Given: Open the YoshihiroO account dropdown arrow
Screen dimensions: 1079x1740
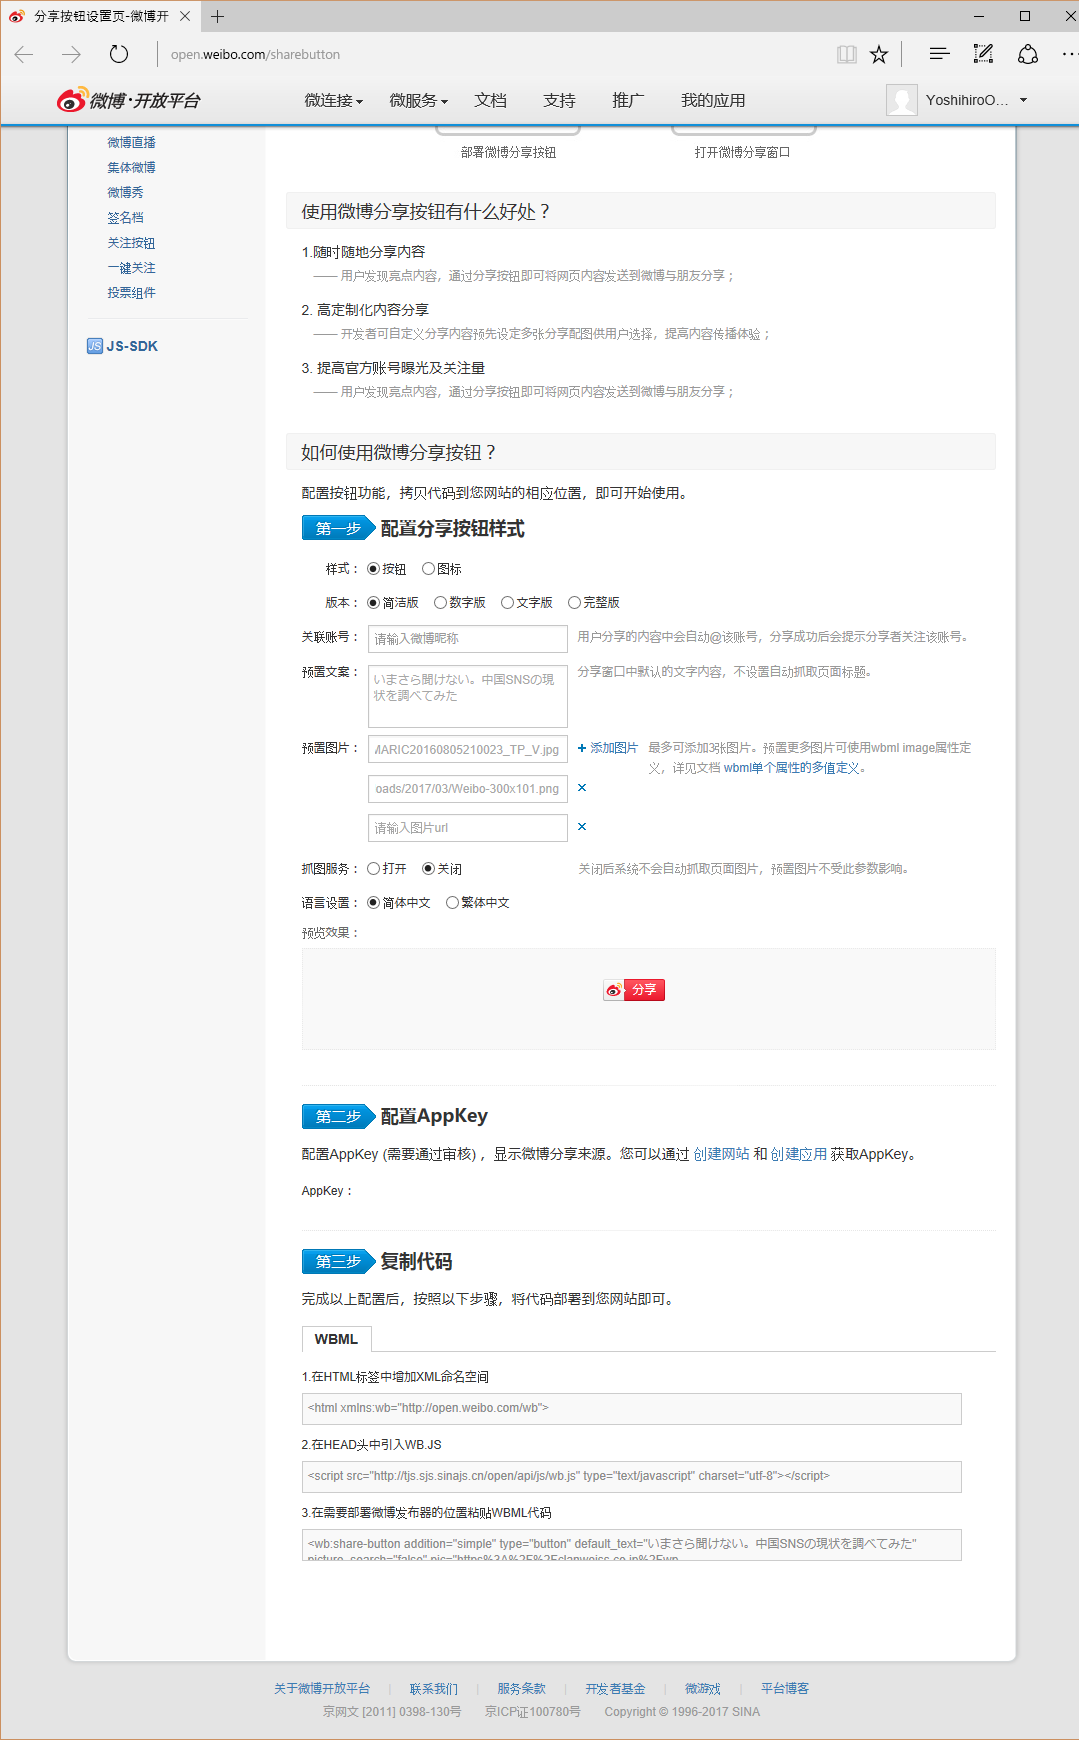Looking at the screenshot, I should pyautogui.click(x=1023, y=100).
